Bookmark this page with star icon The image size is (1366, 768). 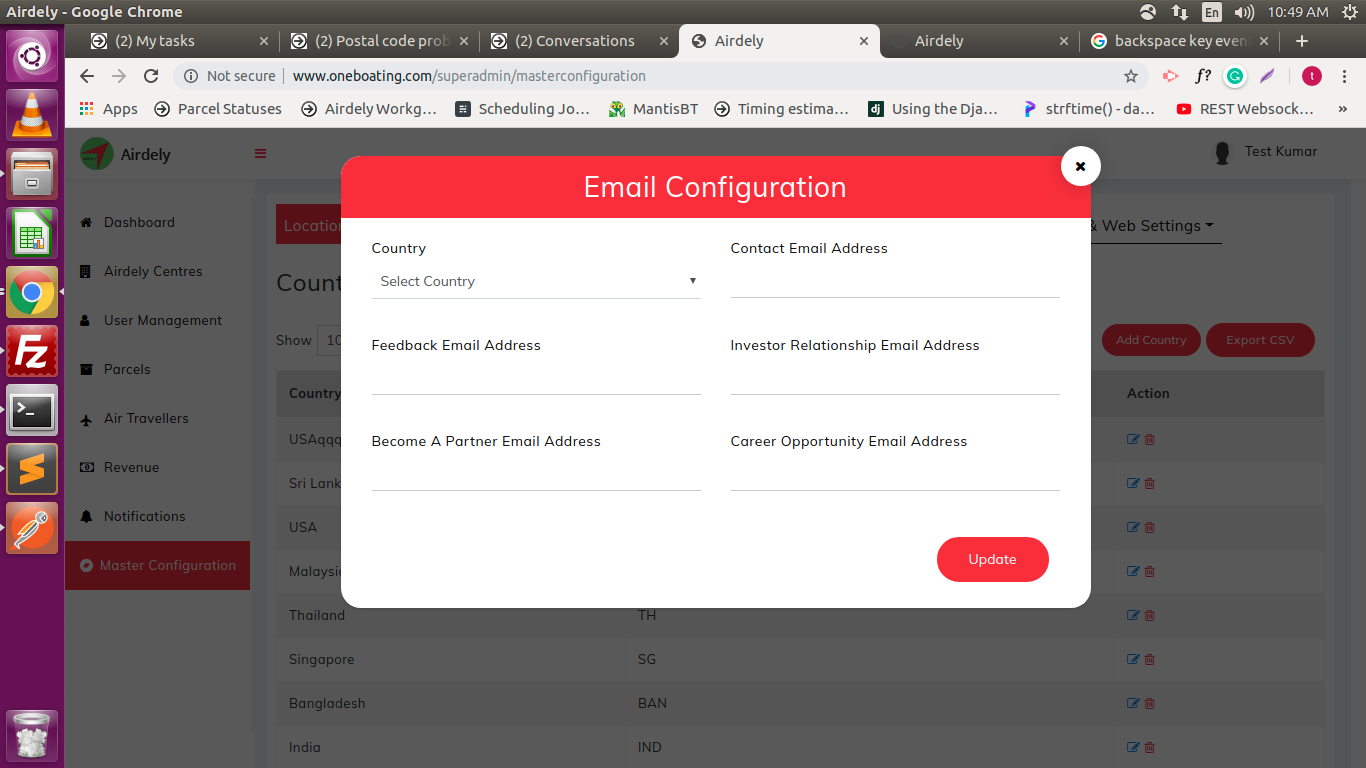click(x=1131, y=76)
